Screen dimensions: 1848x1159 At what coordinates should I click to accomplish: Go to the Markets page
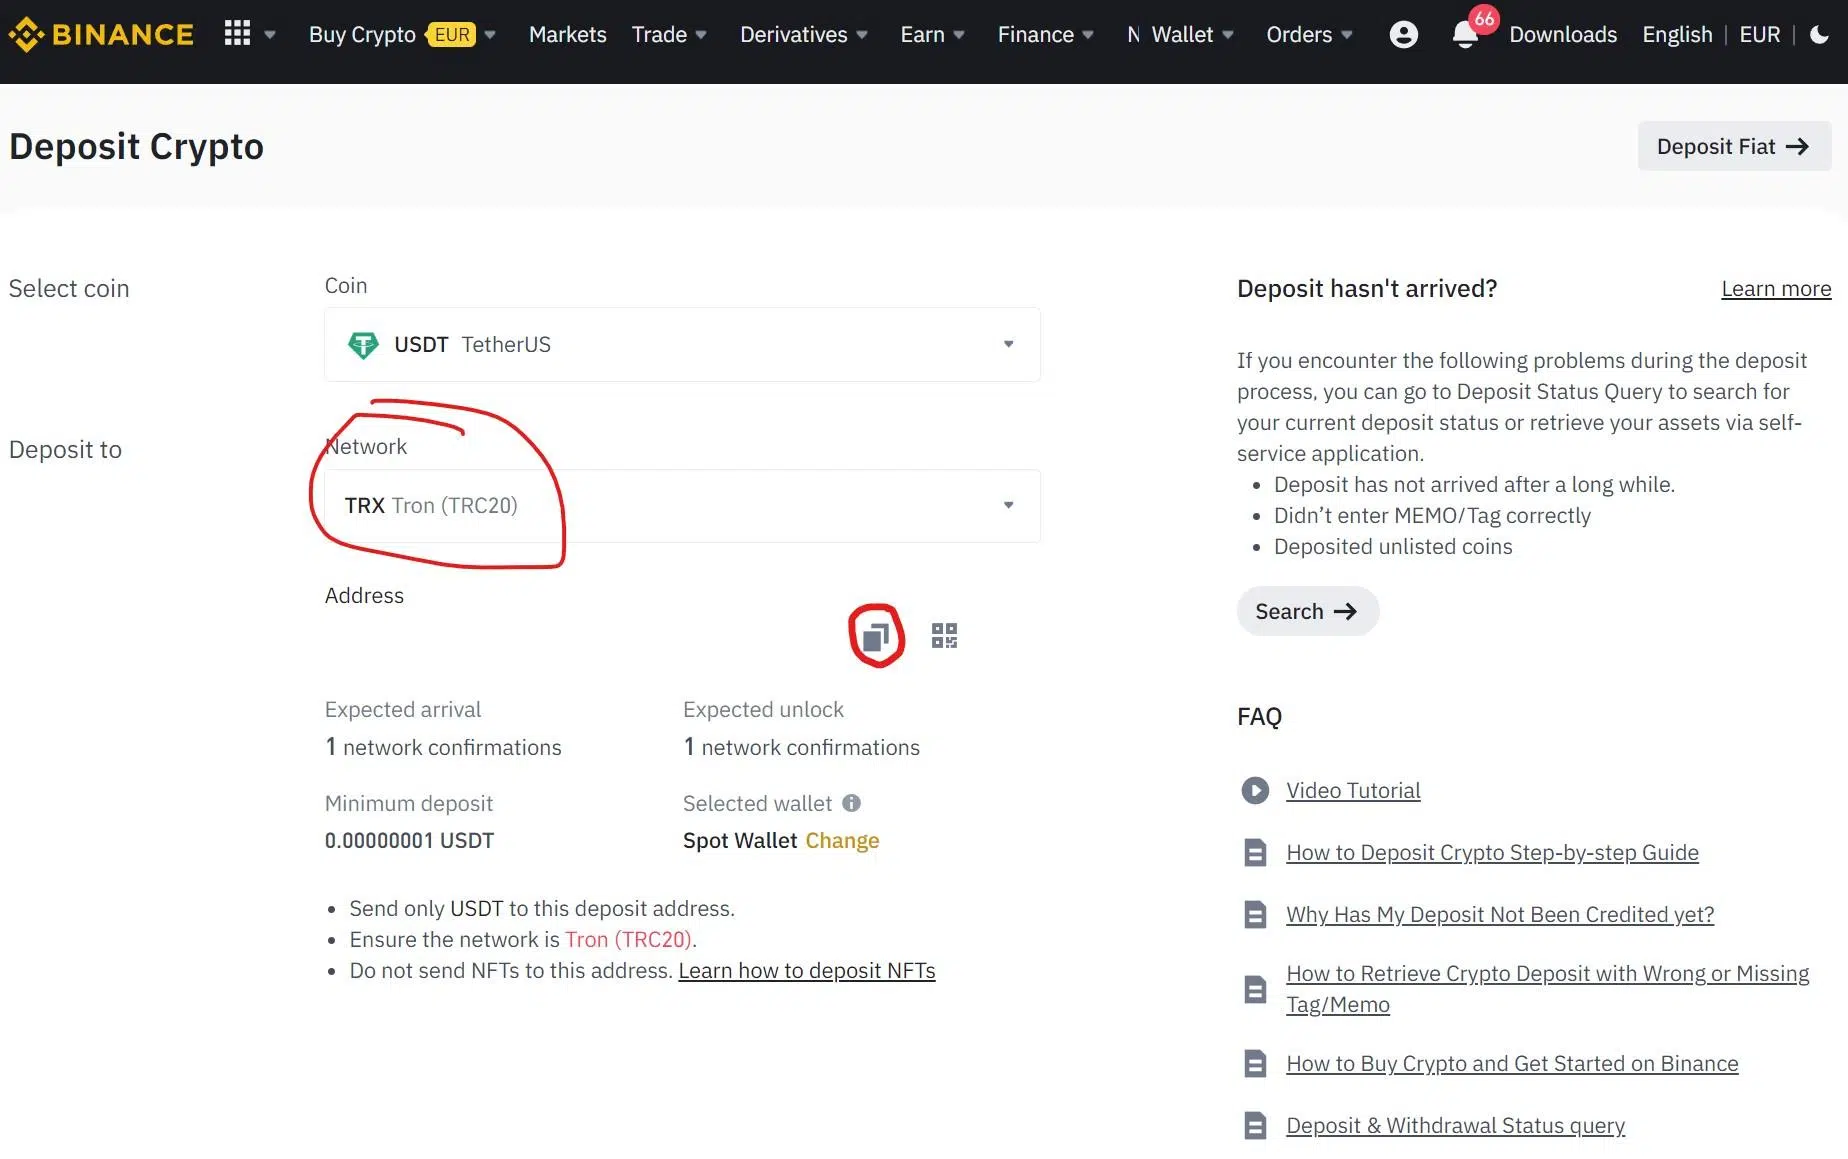pyautogui.click(x=567, y=35)
